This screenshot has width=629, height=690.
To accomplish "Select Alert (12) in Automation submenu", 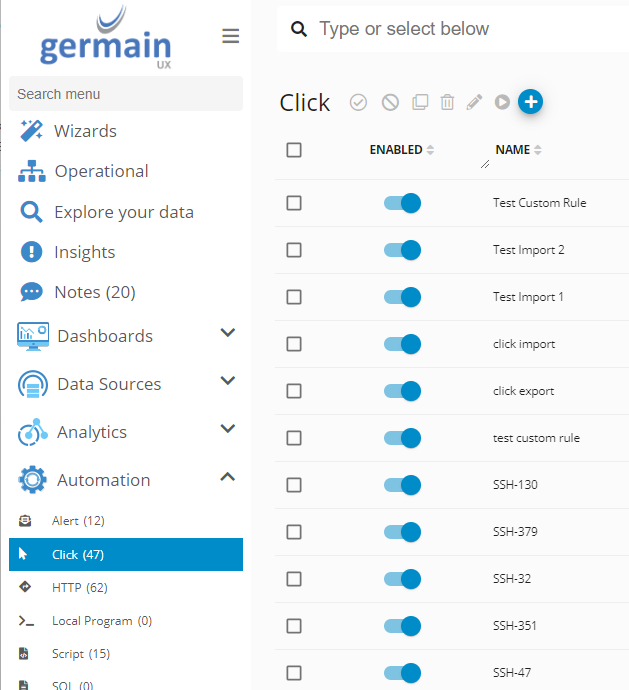I will pyautogui.click(x=78, y=521).
